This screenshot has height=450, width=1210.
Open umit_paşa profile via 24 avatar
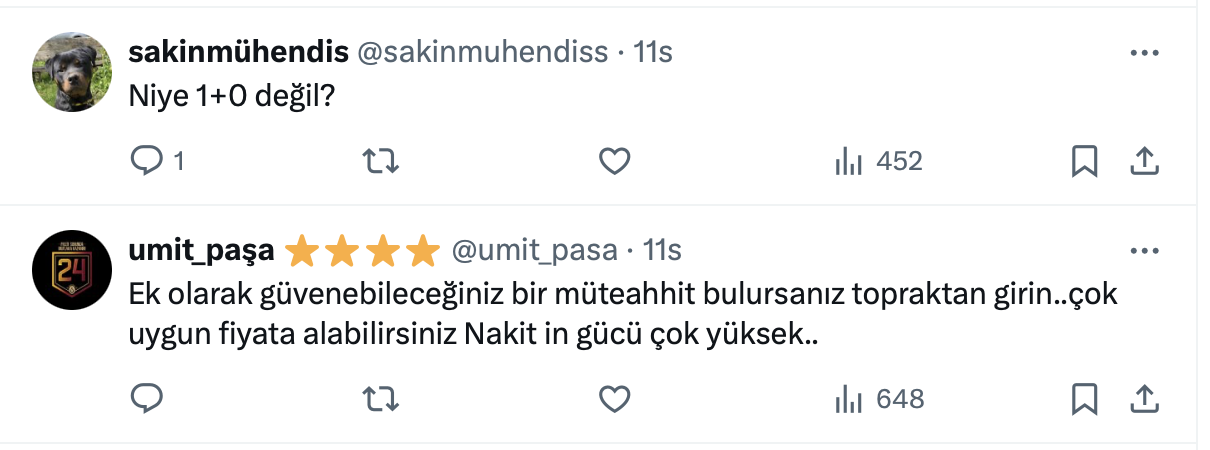click(71, 269)
